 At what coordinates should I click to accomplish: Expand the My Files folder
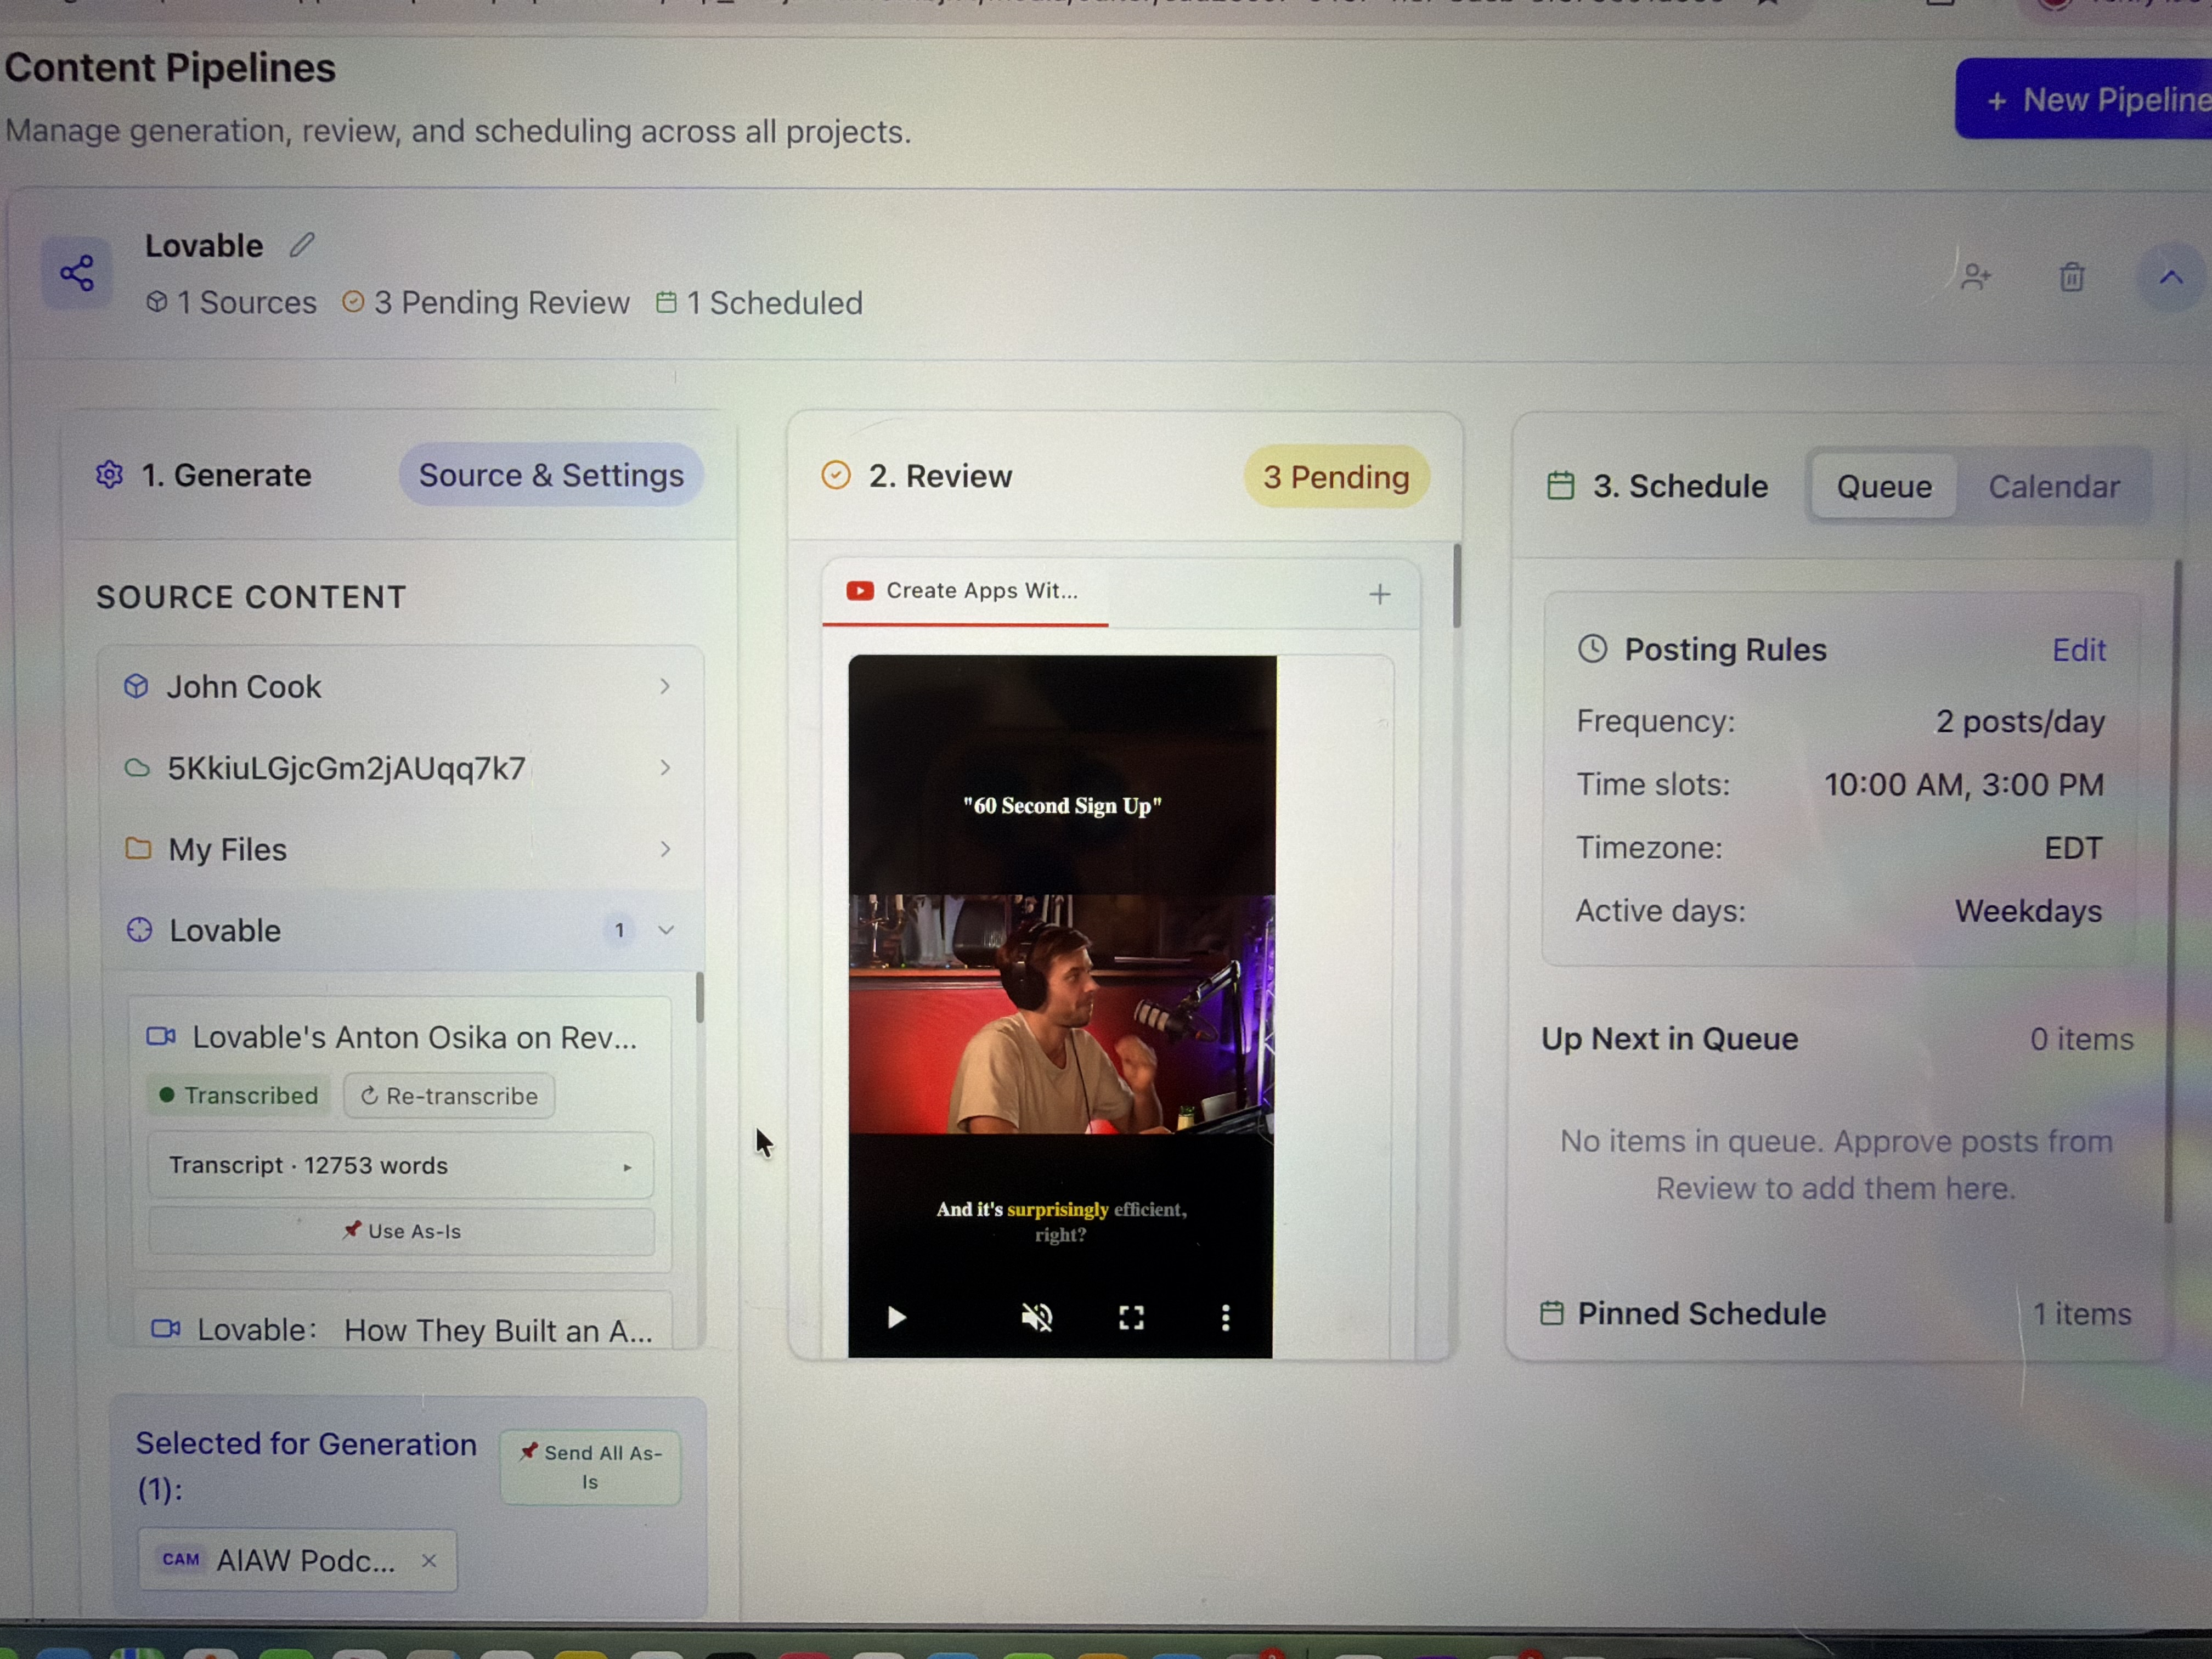pyautogui.click(x=400, y=849)
